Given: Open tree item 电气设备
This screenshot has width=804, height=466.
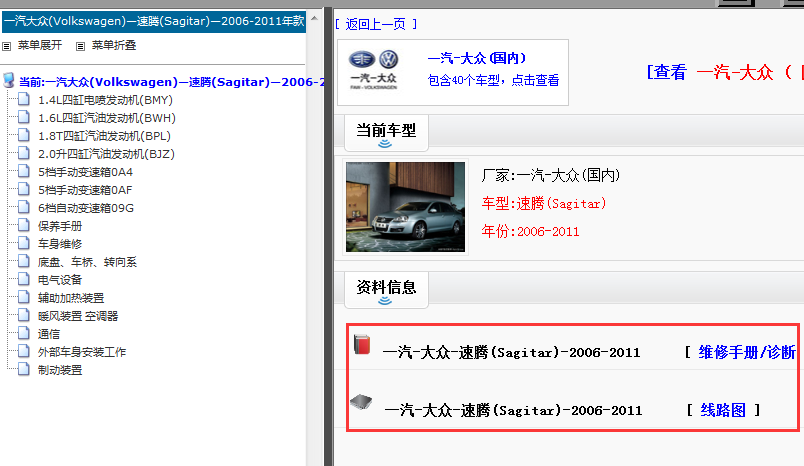Looking at the screenshot, I should 60,280.
